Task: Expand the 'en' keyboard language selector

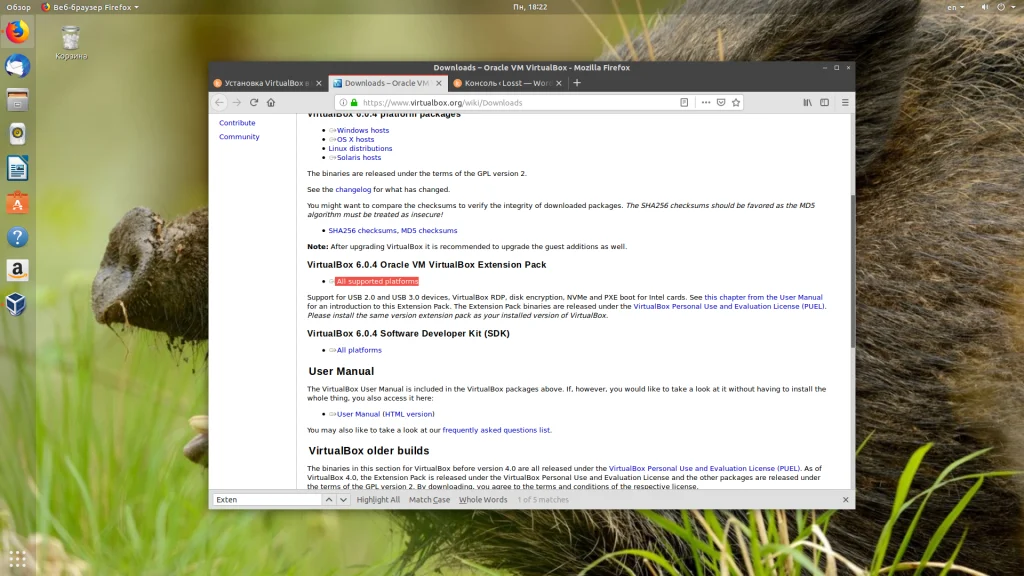Action: point(957,7)
